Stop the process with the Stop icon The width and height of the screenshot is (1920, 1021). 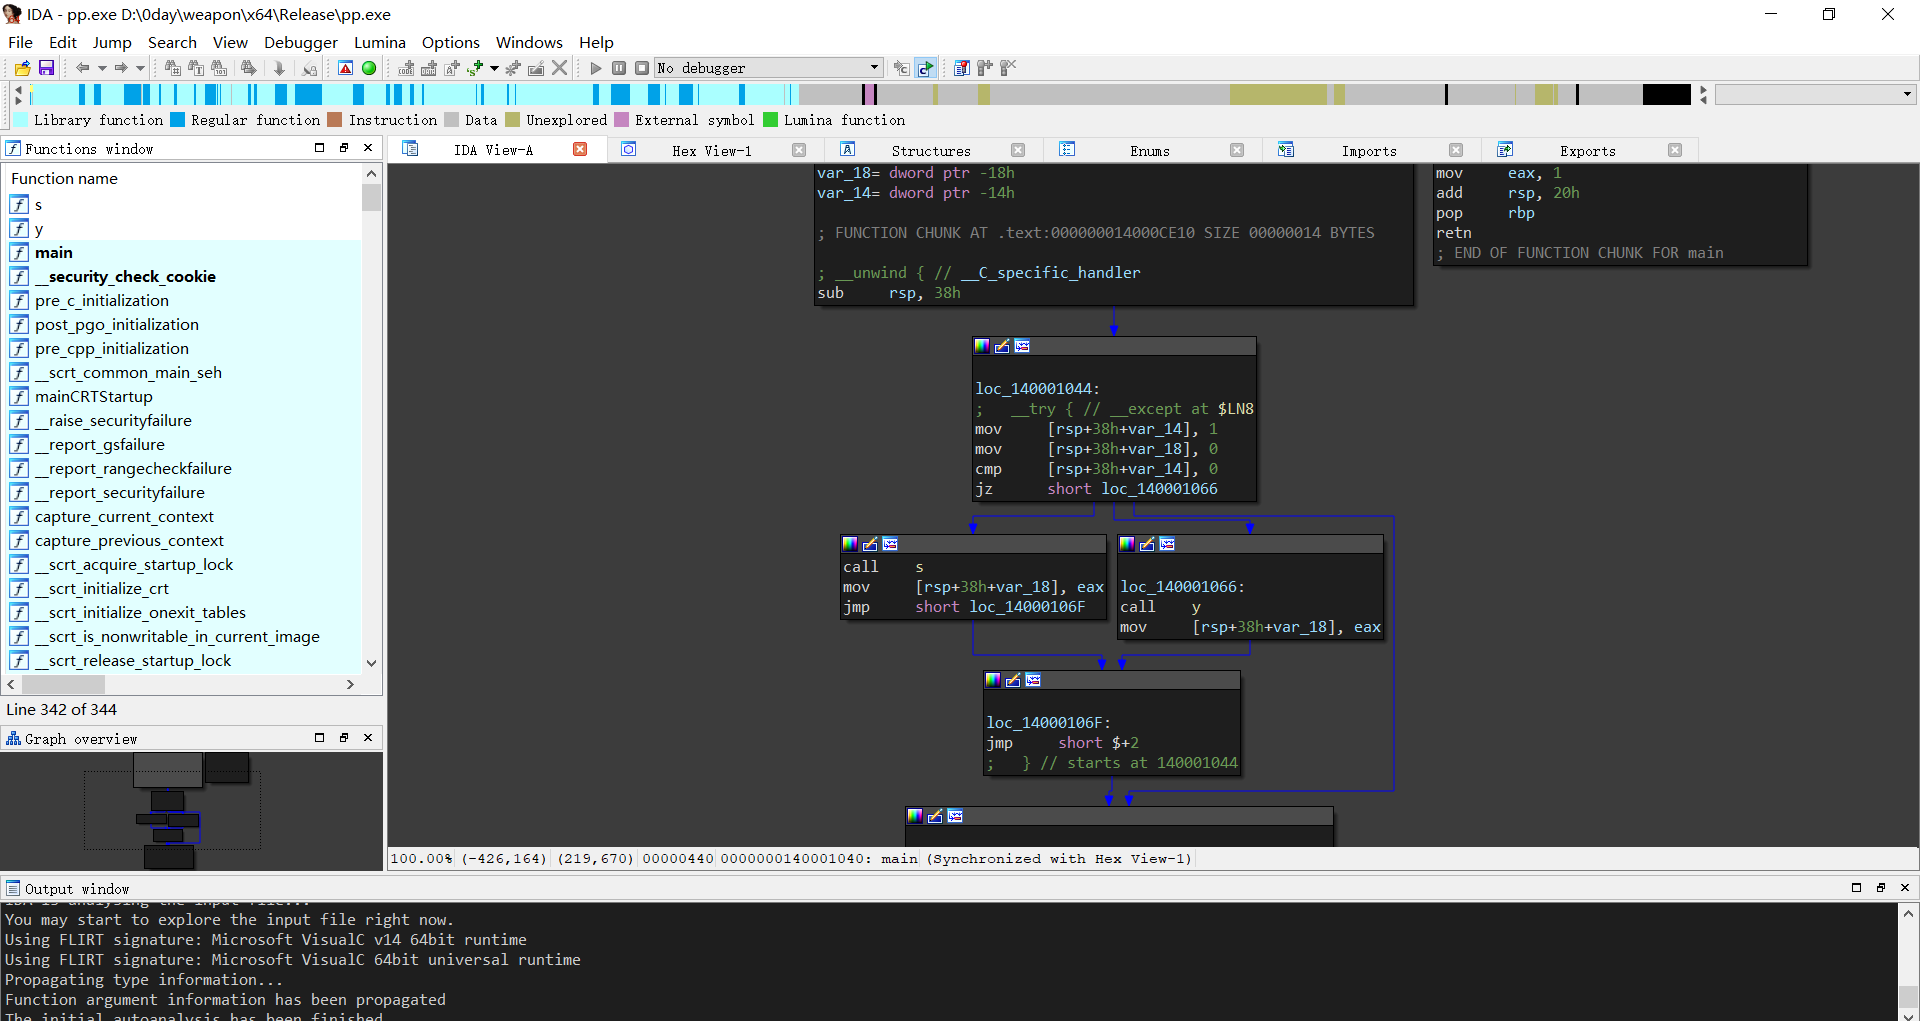coord(643,68)
